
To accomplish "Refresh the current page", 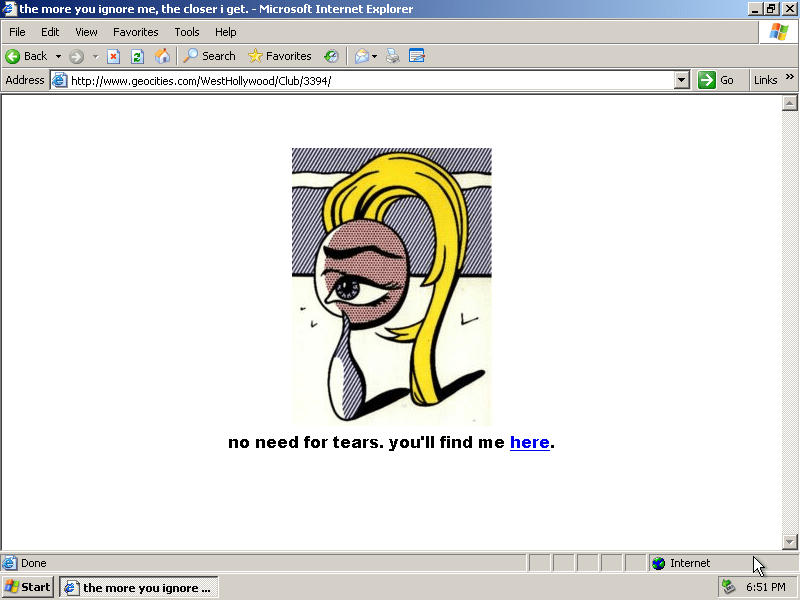I will tap(138, 56).
